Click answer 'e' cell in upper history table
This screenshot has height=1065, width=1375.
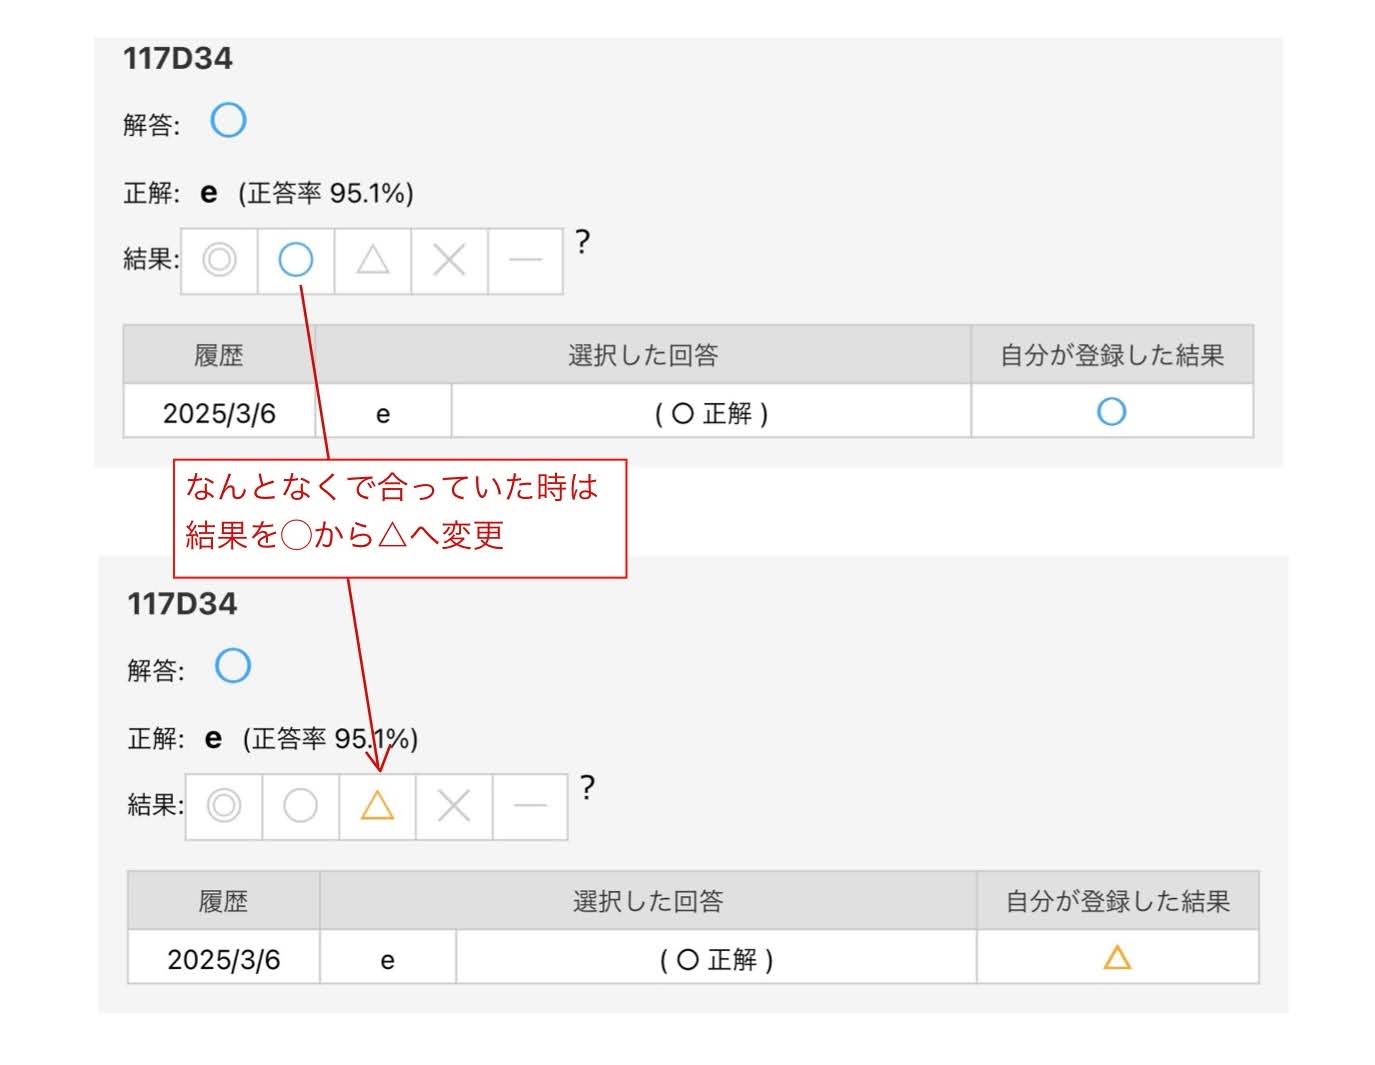pos(383,413)
